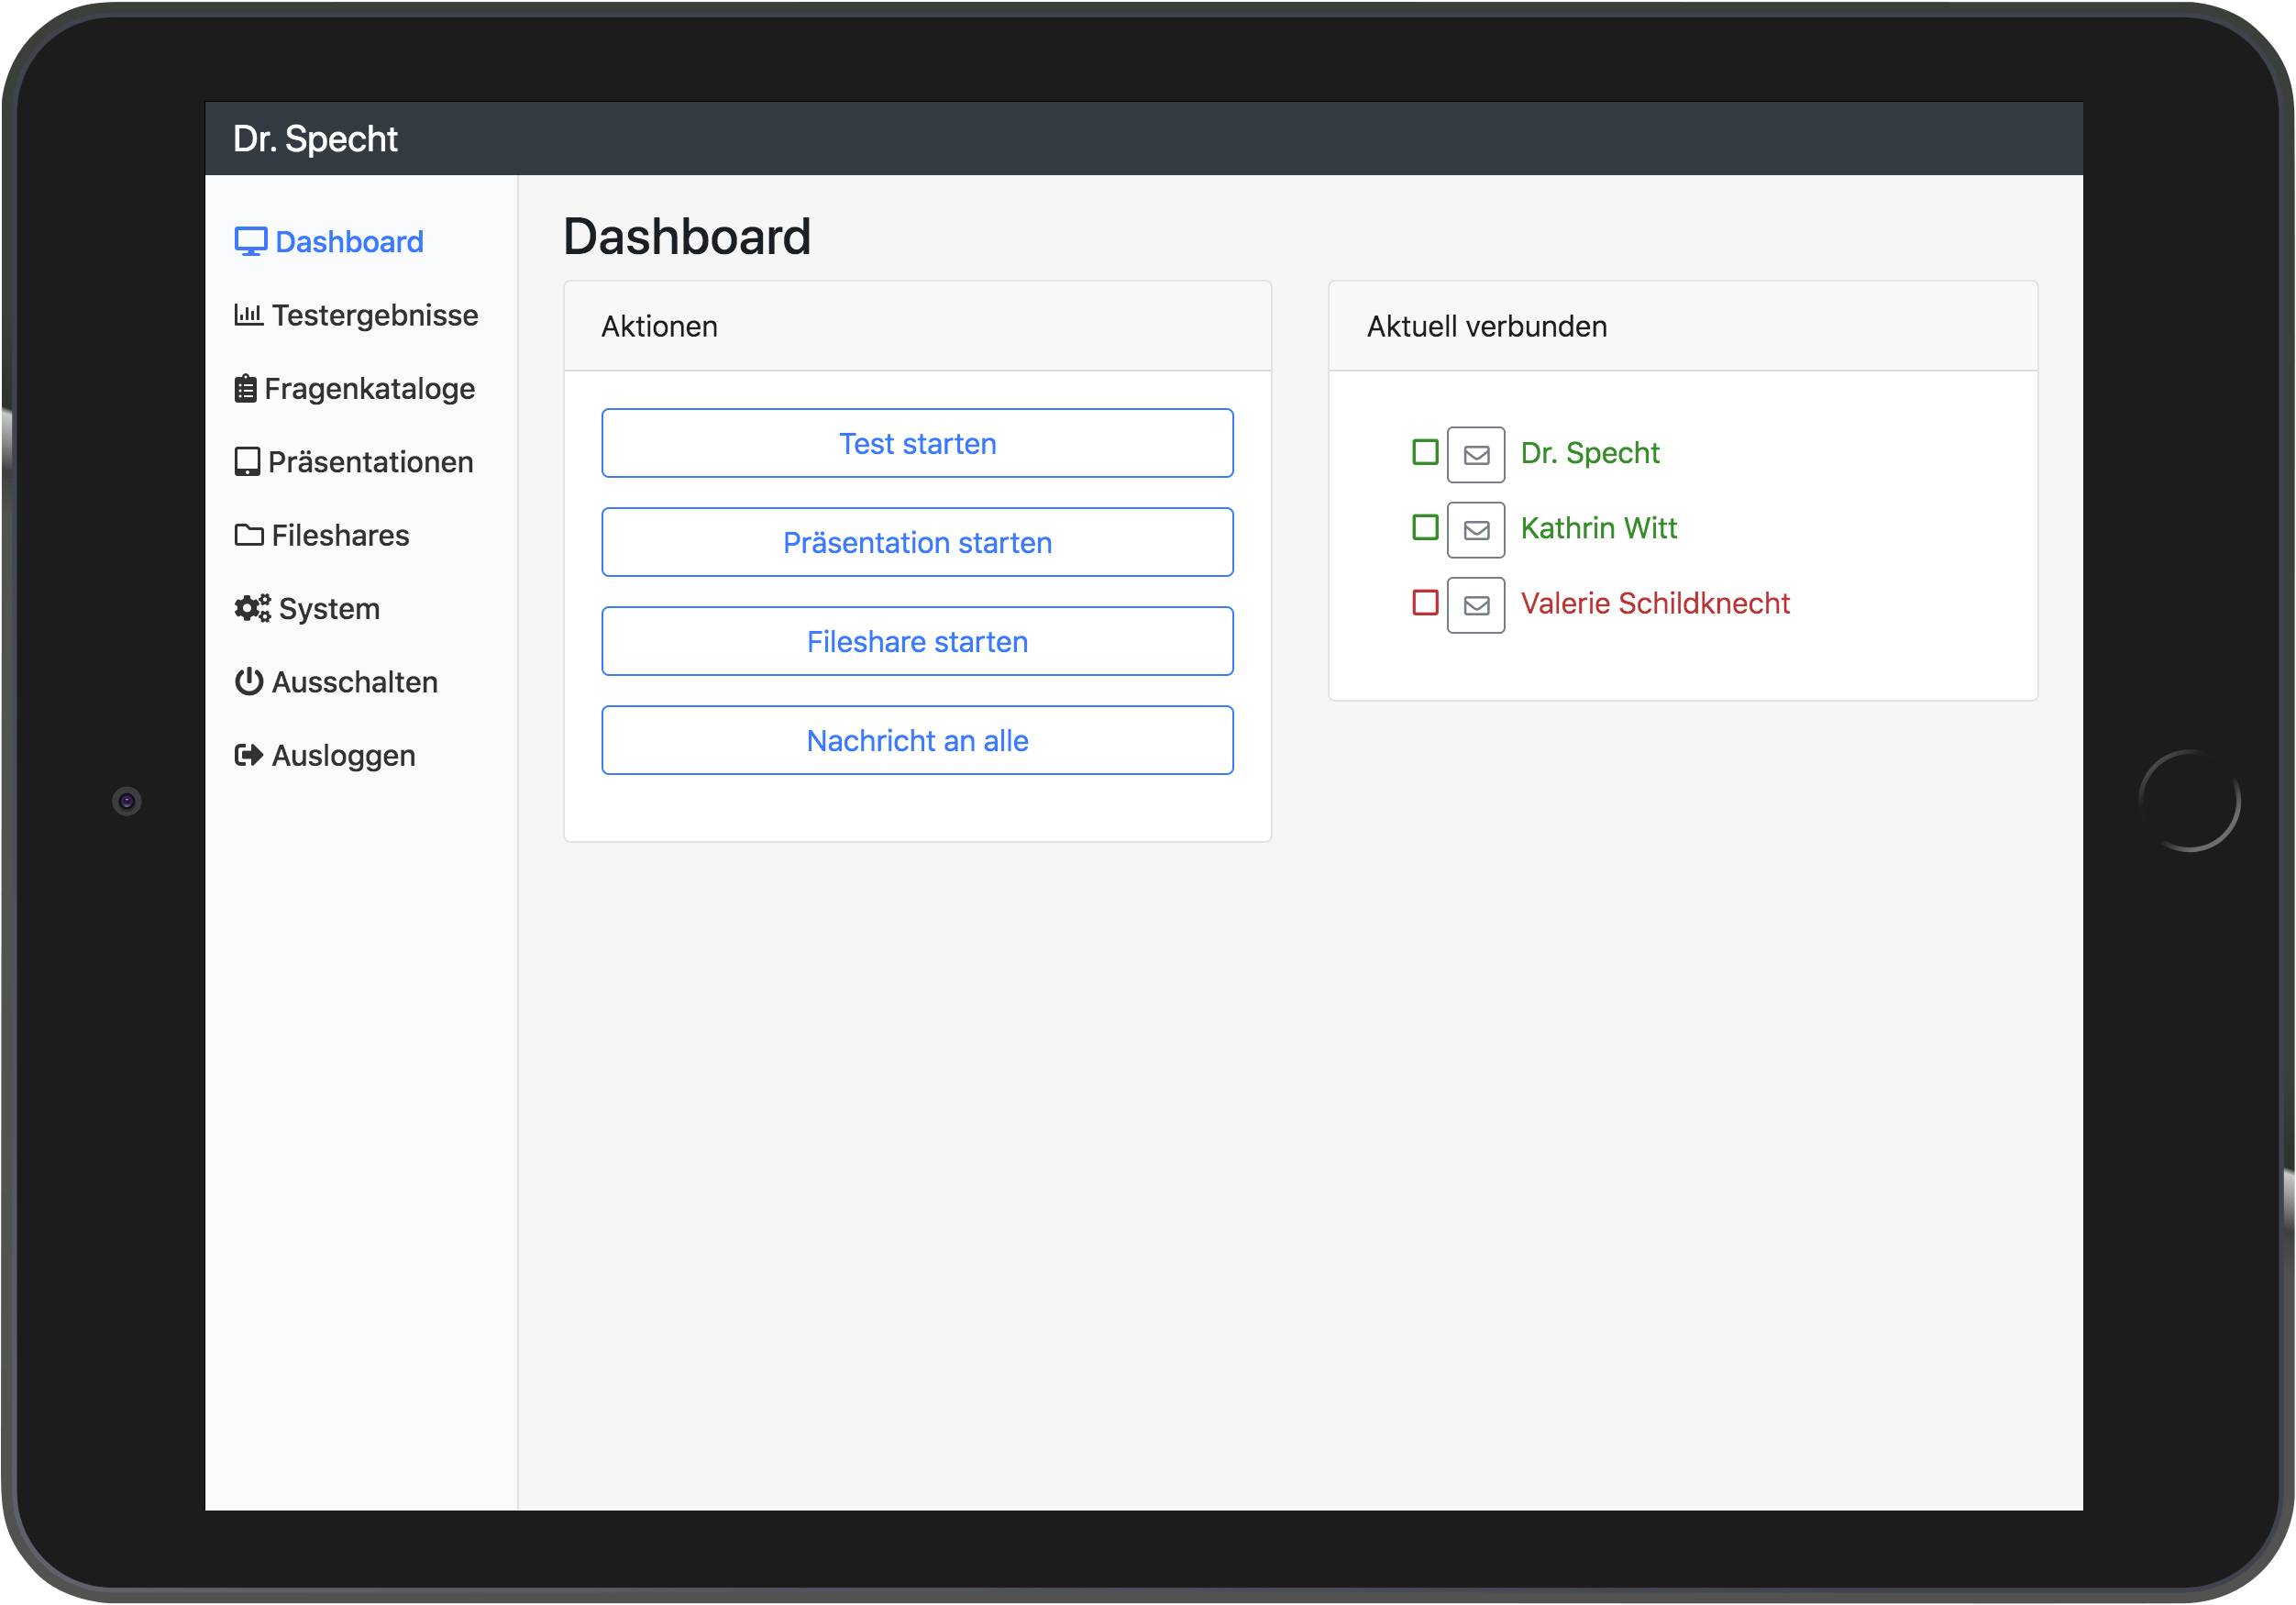Click the Dashboard monitor icon in sidebar
The width and height of the screenshot is (2296, 1605).
[250, 242]
